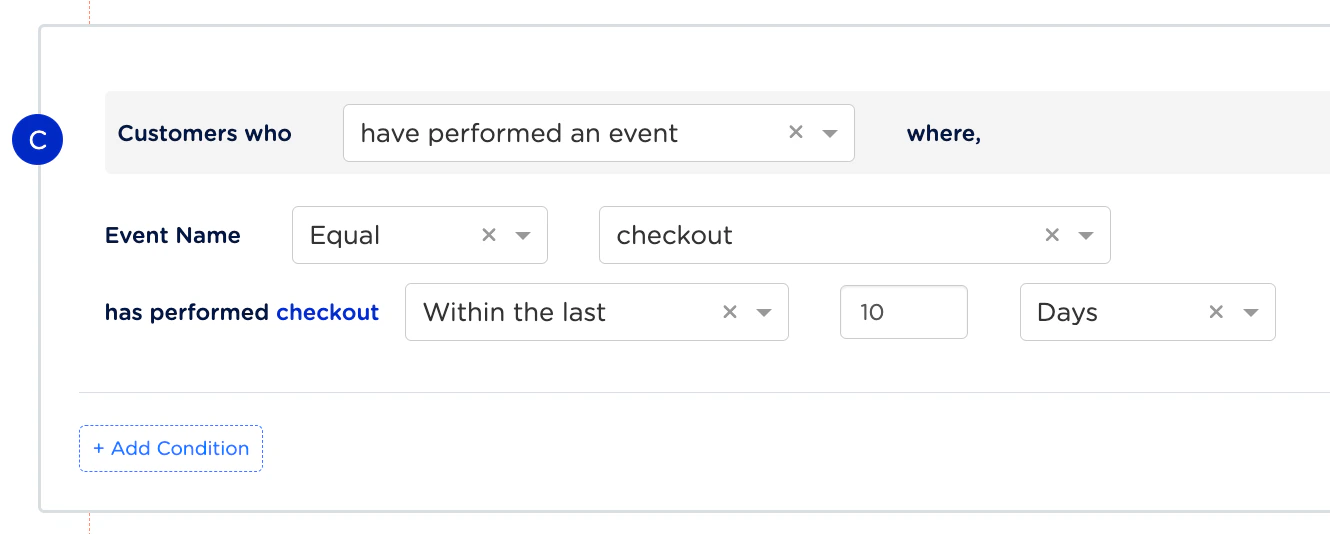This screenshot has height=534, width=1330.
Task: Clear the Days unit selection
Action: (x=1216, y=312)
